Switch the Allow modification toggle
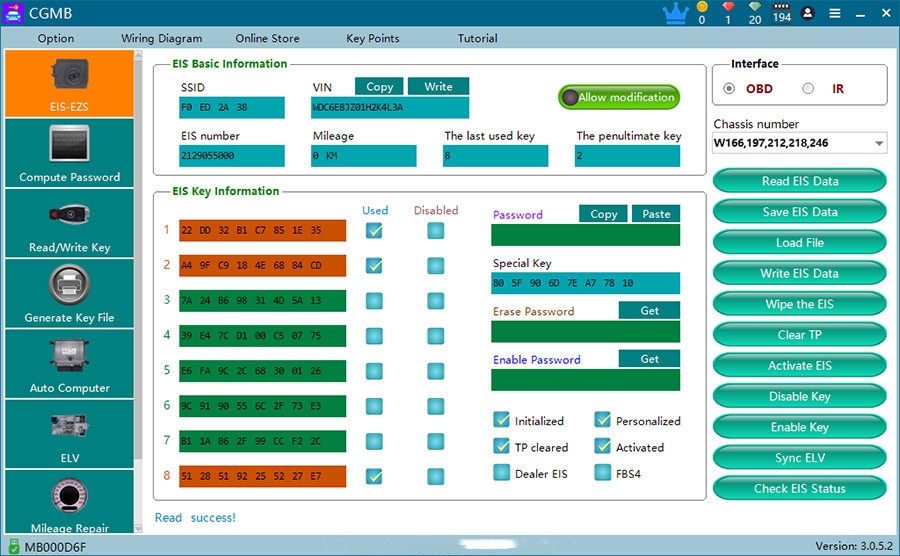 click(x=619, y=97)
